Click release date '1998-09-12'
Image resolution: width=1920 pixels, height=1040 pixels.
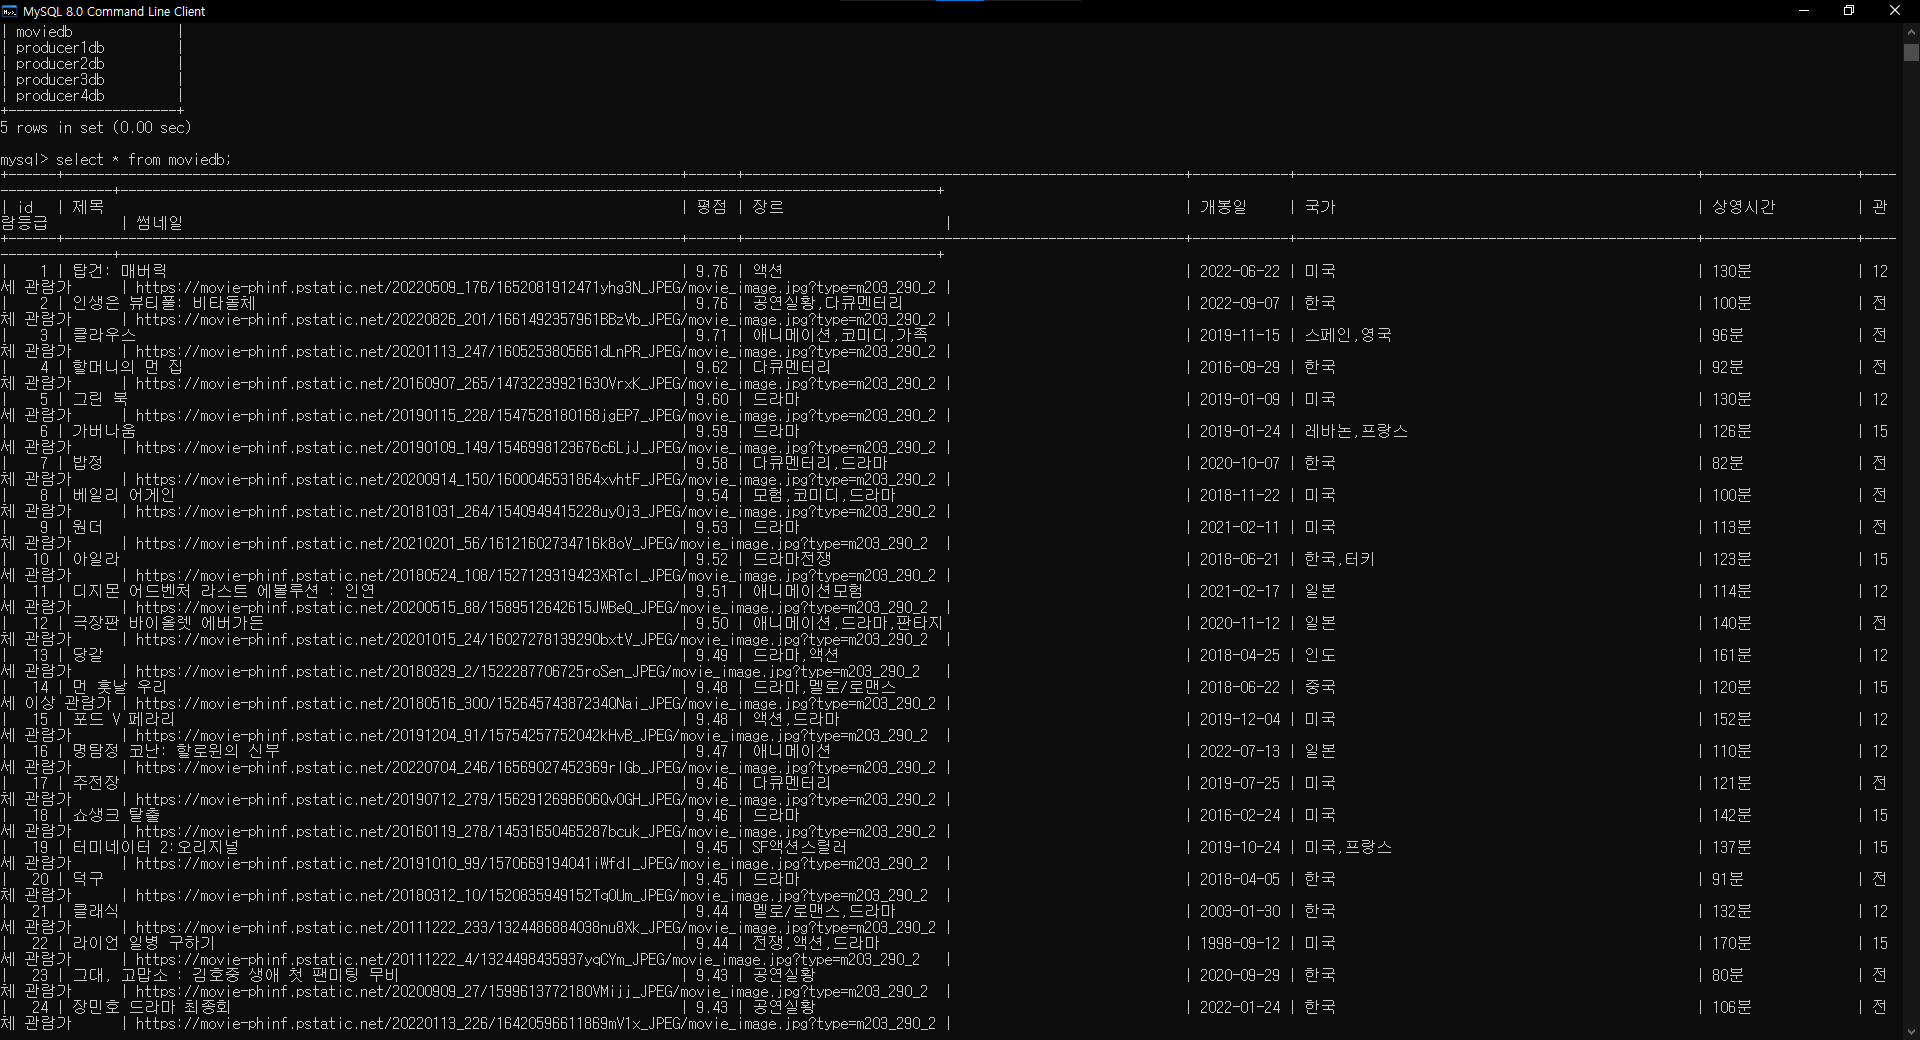point(1240,943)
